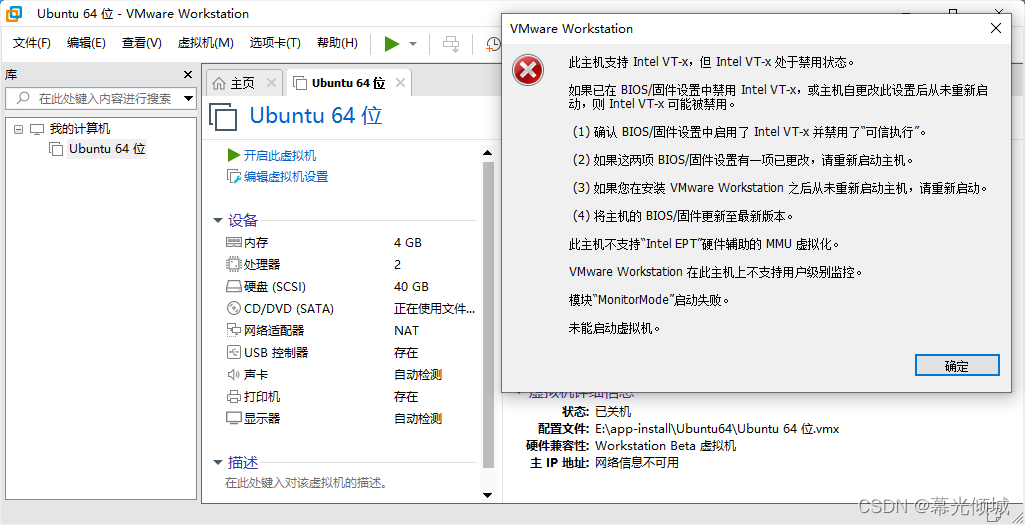The width and height of the screenshot is (1025, 525).
Task: Click the CD/DVD (SATA) disc icon
Action: 234,309
